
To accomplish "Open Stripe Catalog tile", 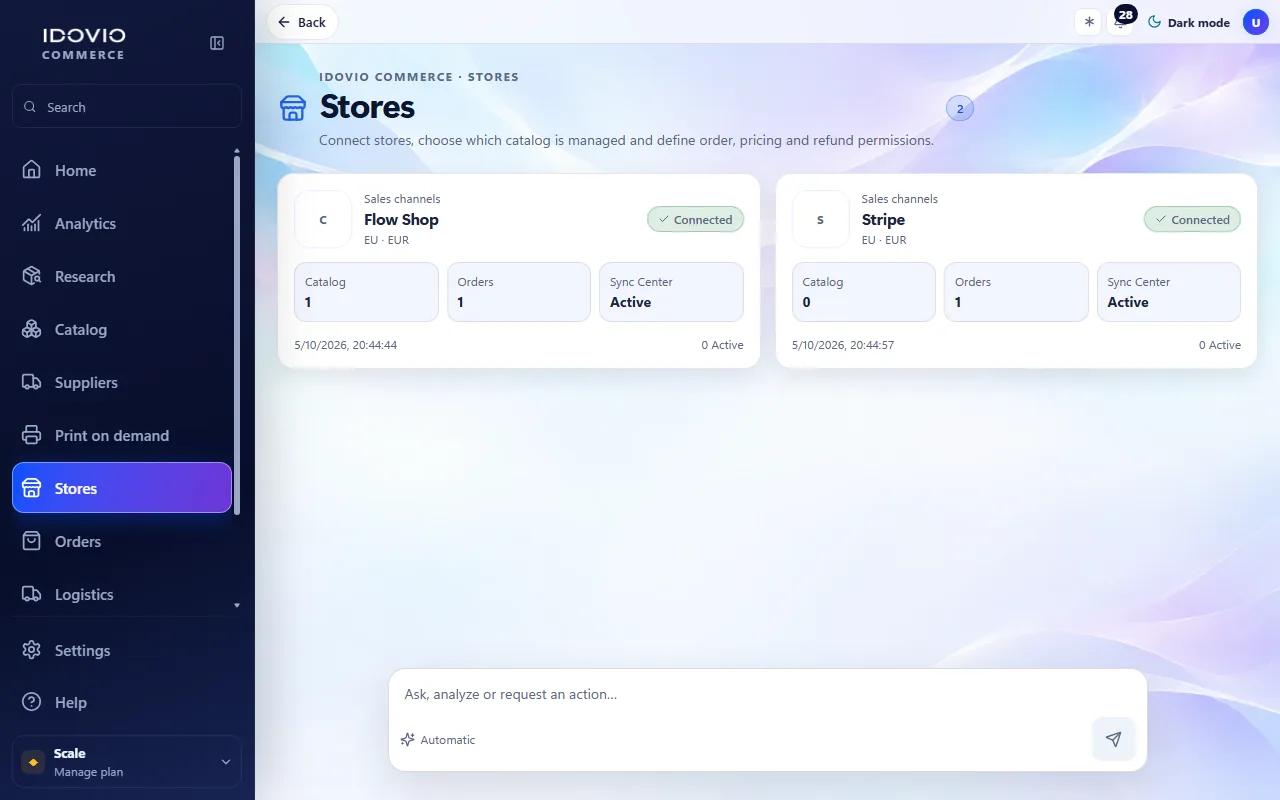I will click(x=863, y=292).
